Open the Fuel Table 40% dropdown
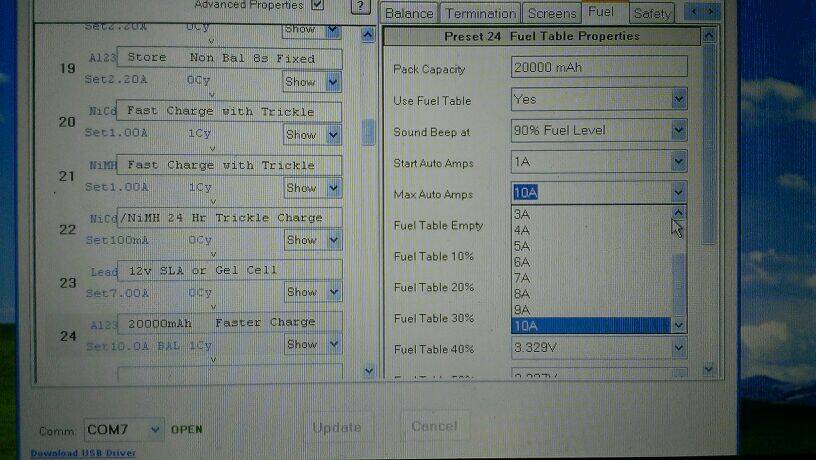816x460 pixels. pos(678,348)
